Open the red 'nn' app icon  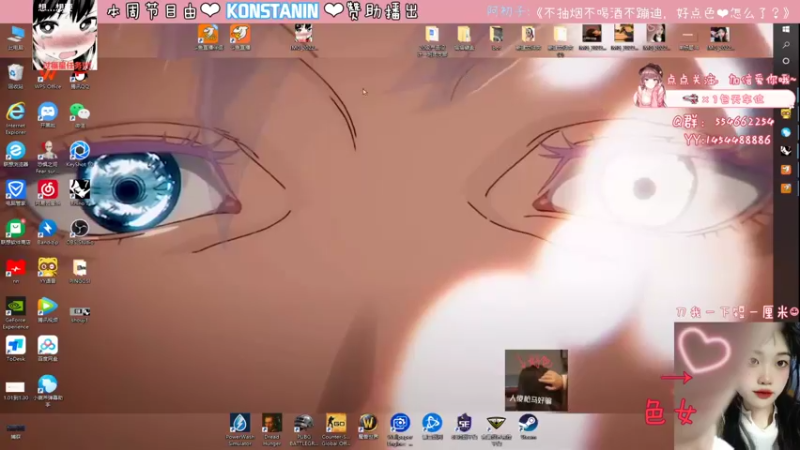15,270
